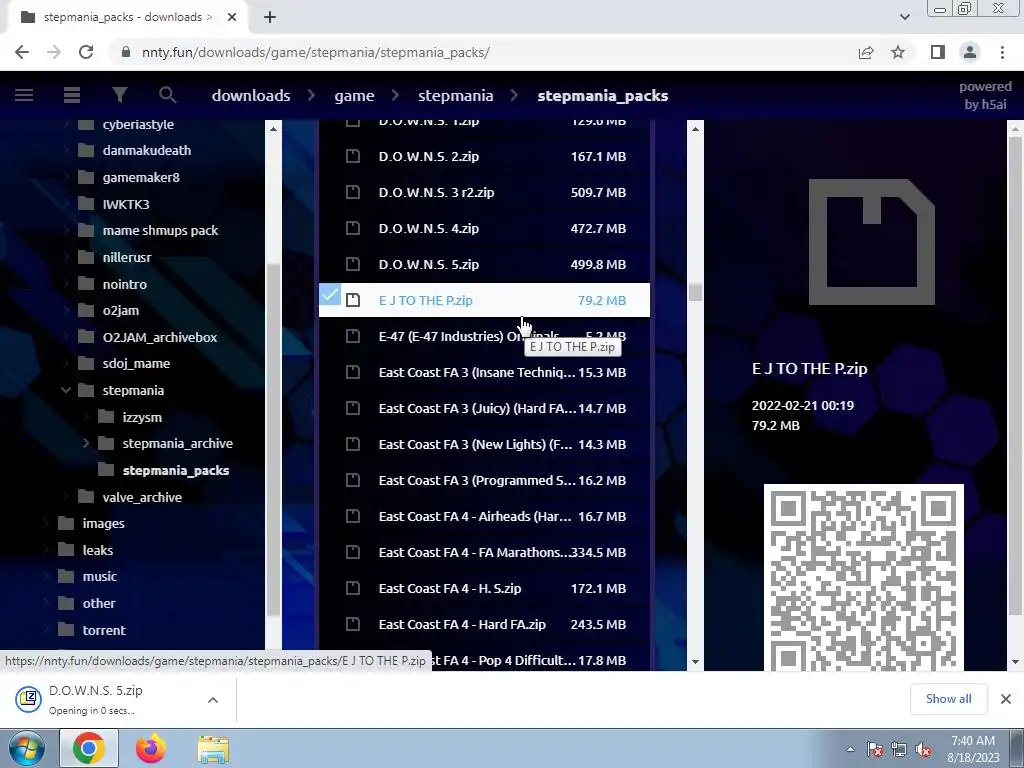Click the muted volume tray icon
The image size is (1024, 768).
point(924,749)
